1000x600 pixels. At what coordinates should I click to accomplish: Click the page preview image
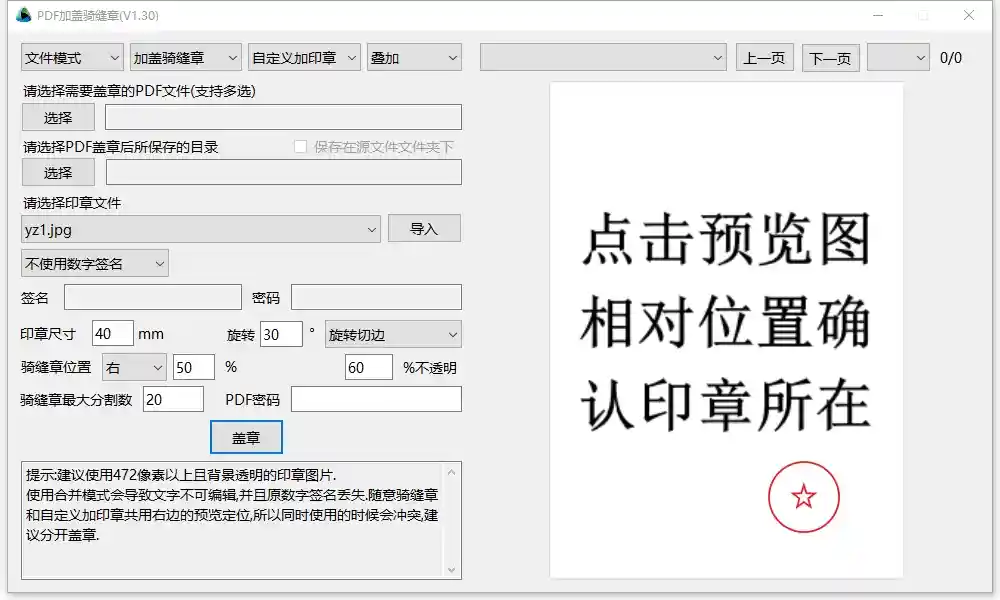[726, 330]
